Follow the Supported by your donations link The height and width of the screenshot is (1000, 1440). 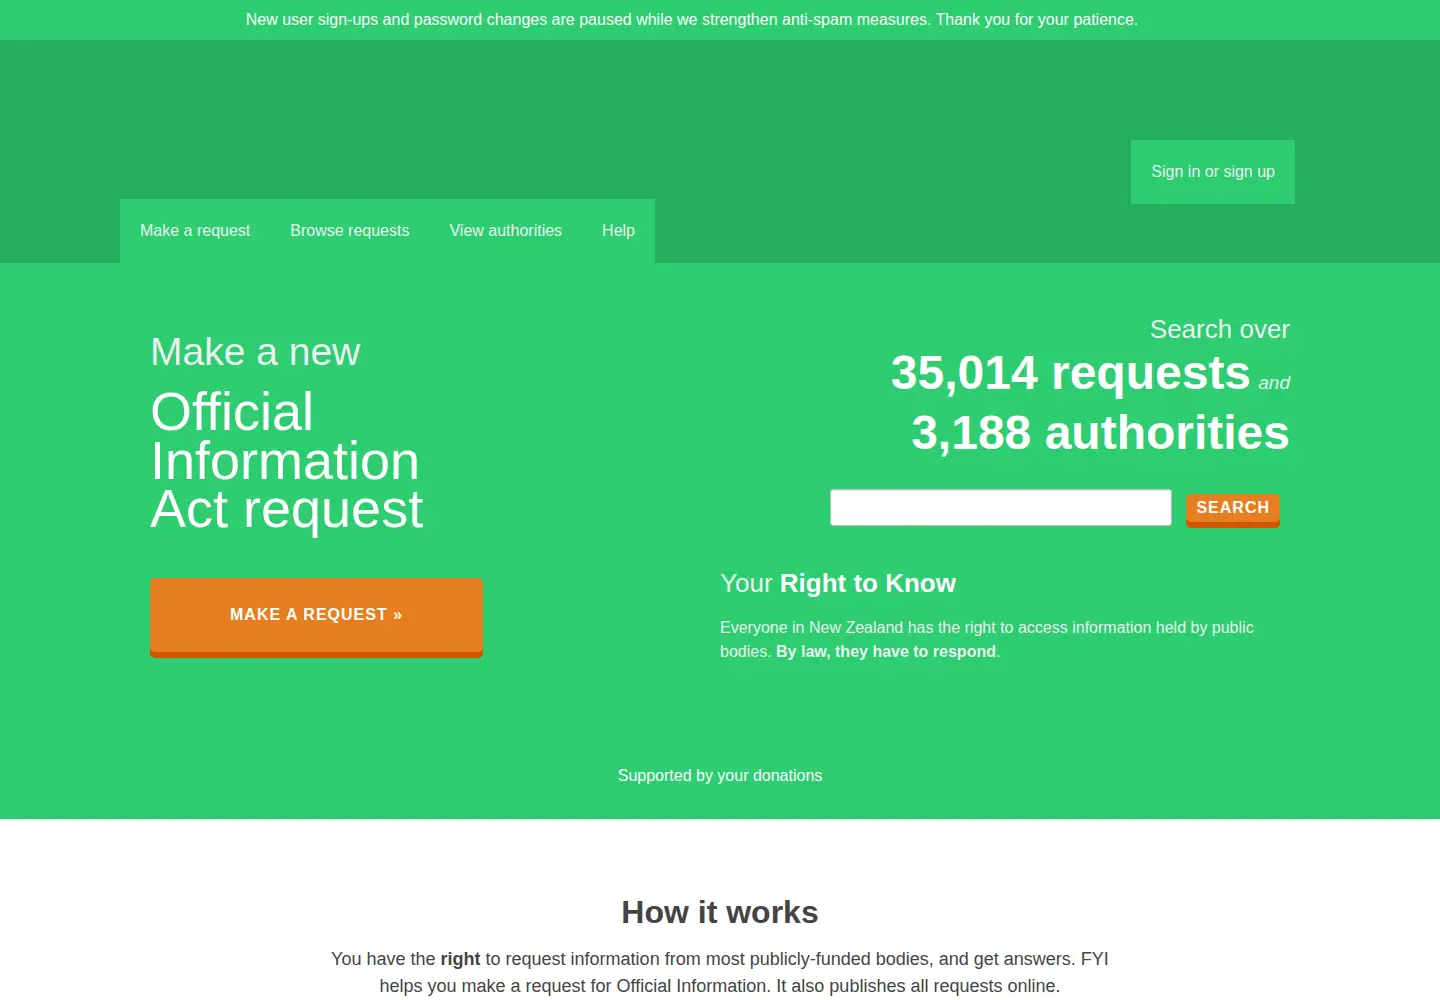click(x=720, y=776)
